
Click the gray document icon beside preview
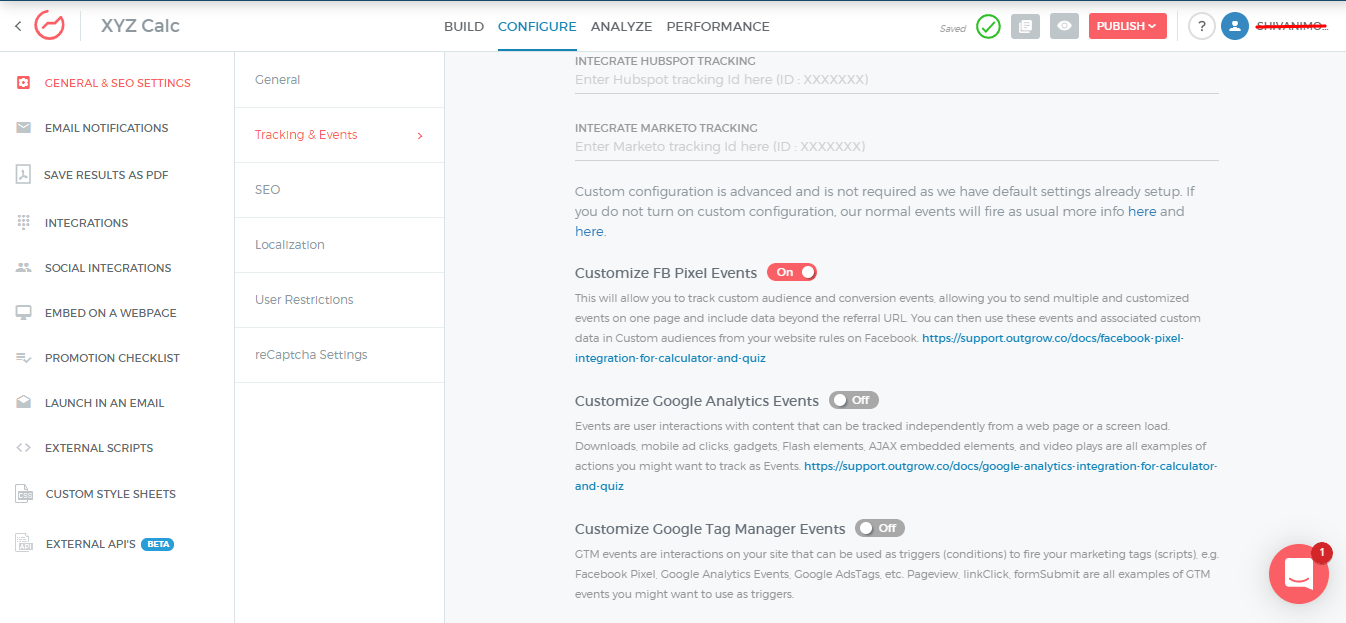click(1025, 27)
